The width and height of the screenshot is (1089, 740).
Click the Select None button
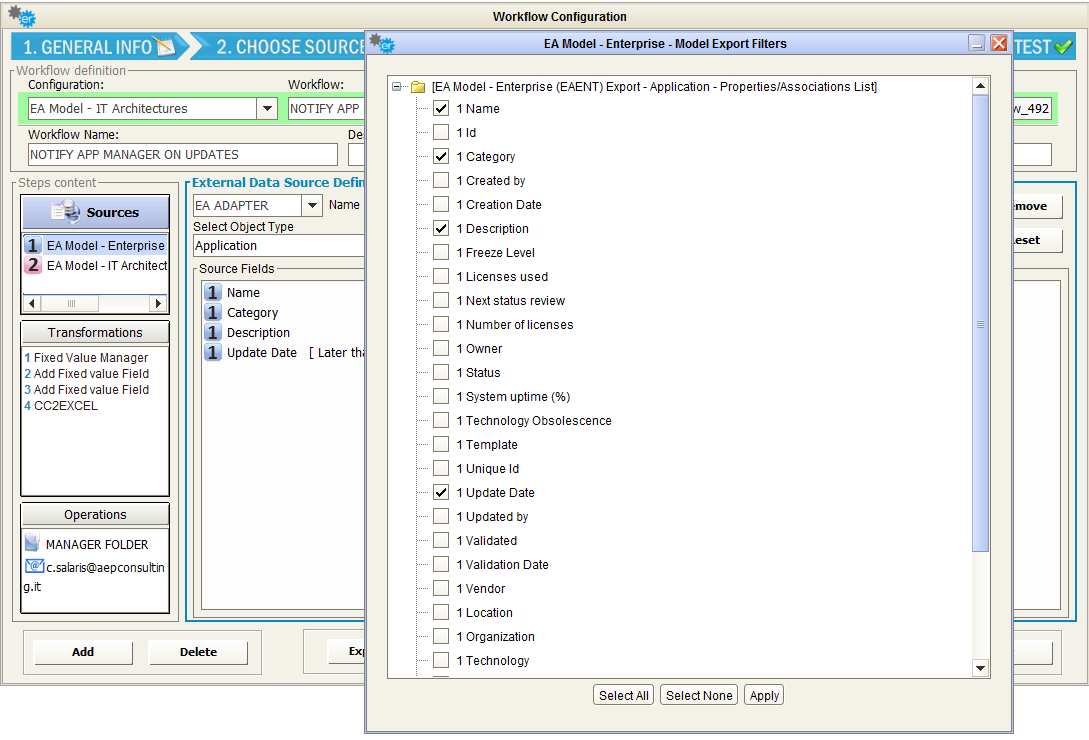[699, 696]
